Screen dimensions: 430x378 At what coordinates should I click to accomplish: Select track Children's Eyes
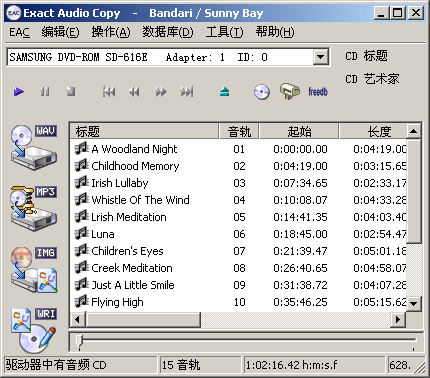click(127, 251)
